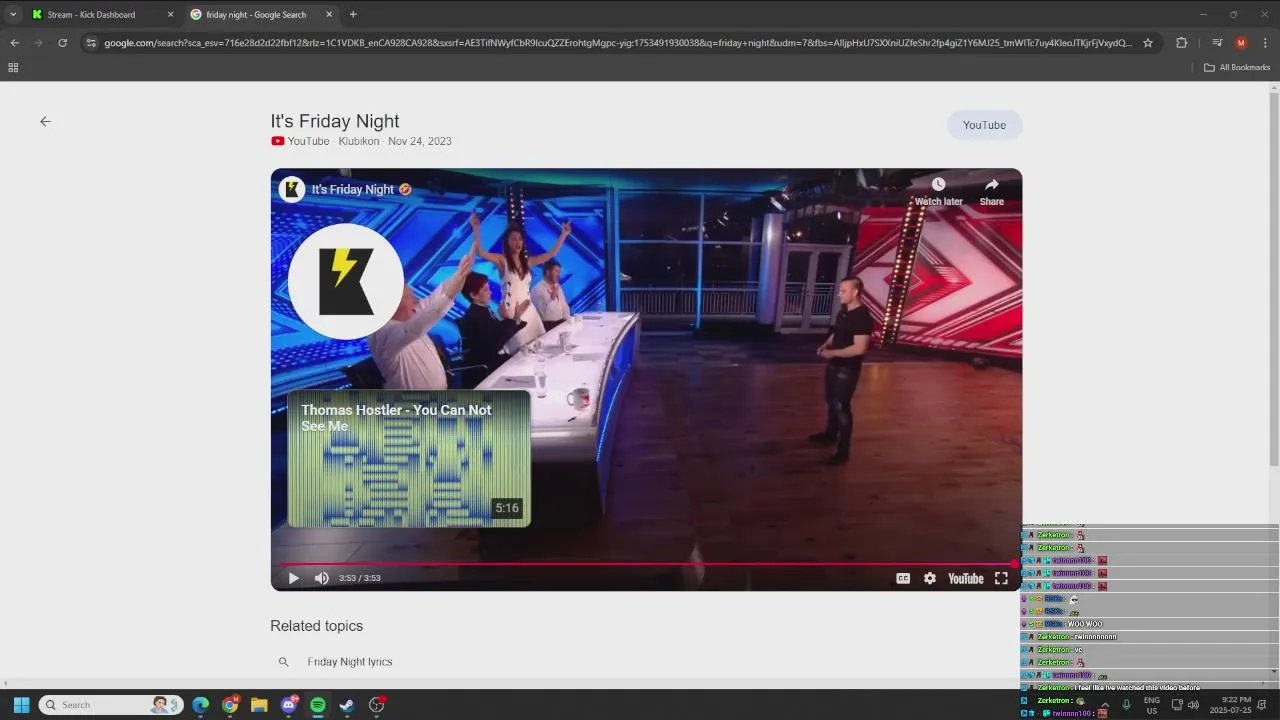
Task: Click the address bar URL
Action: [617, 43]
